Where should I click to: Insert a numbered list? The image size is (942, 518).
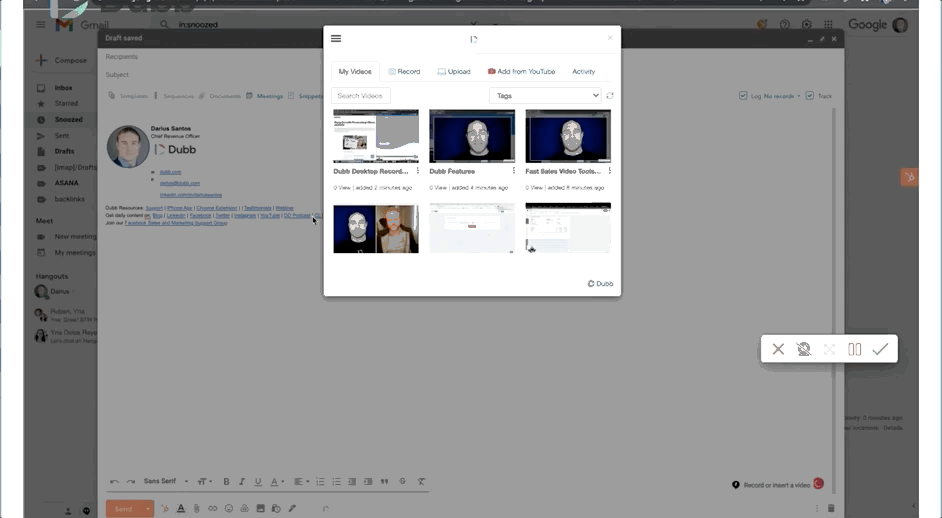pos(320,481)
